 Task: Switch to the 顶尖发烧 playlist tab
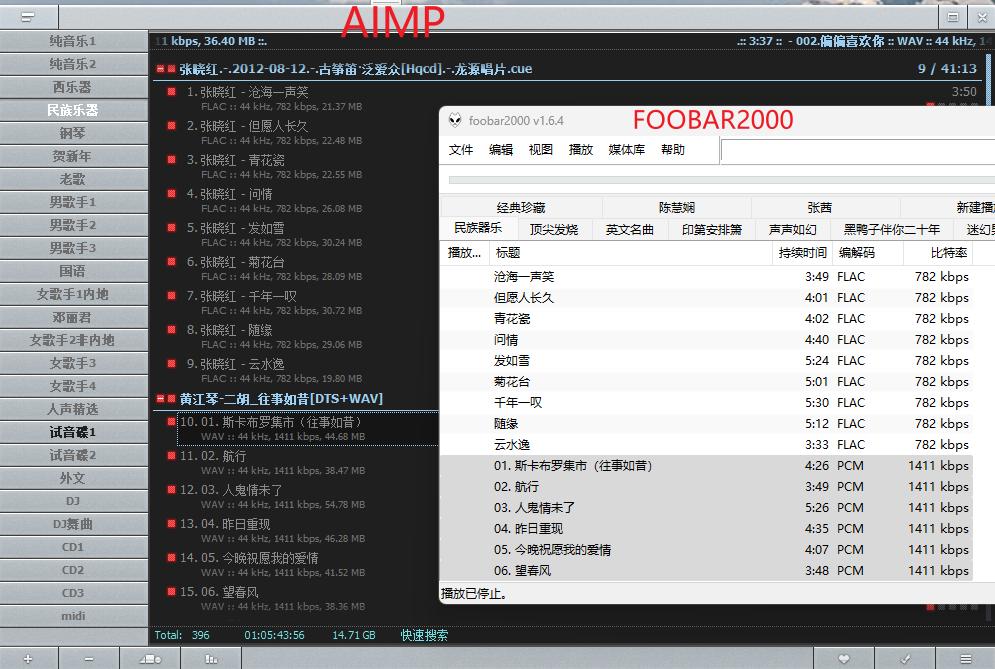(x=553, y=229)
